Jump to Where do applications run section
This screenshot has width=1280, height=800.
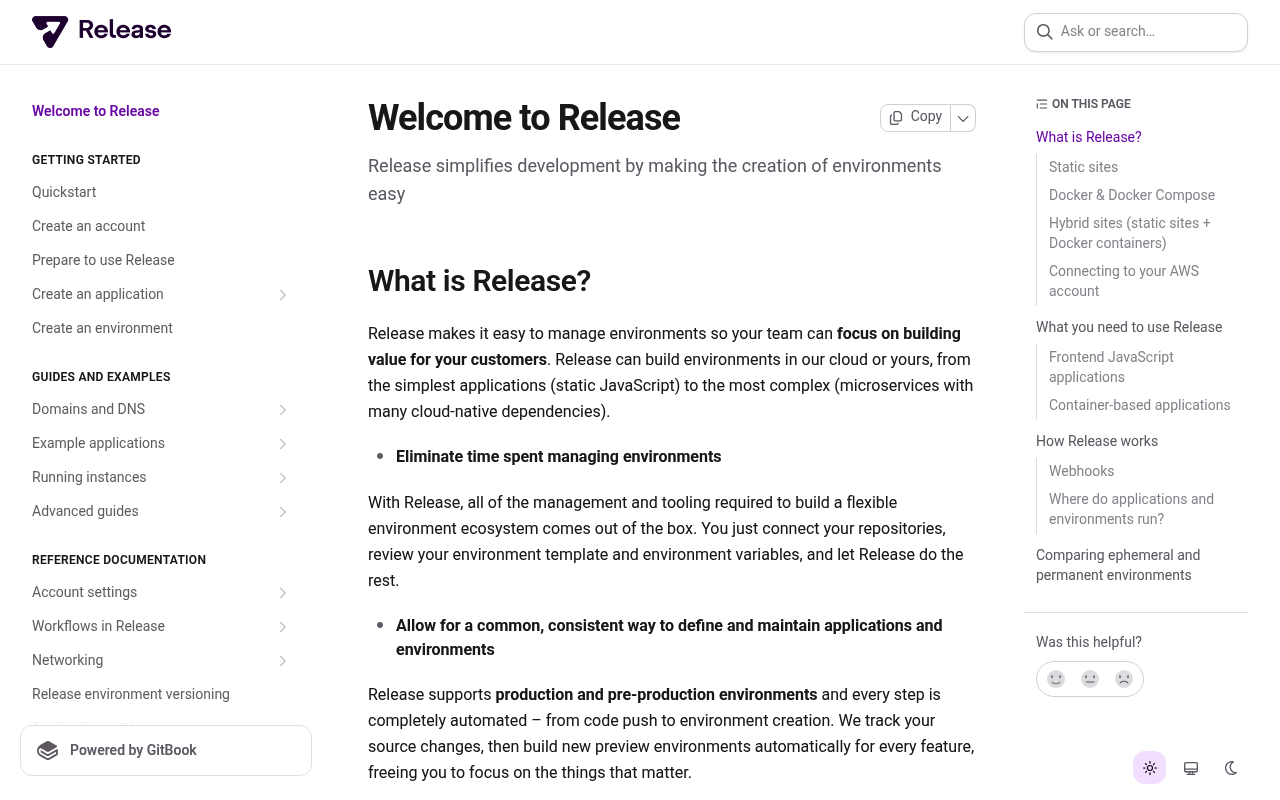(x=1131, y=509)
